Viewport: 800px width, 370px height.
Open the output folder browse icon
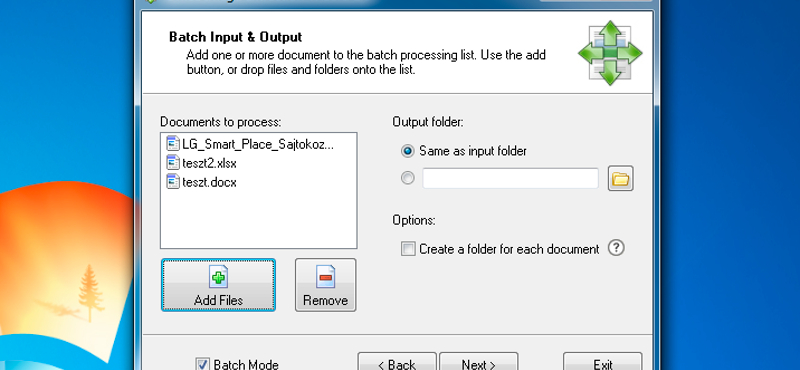pos(620,178)
